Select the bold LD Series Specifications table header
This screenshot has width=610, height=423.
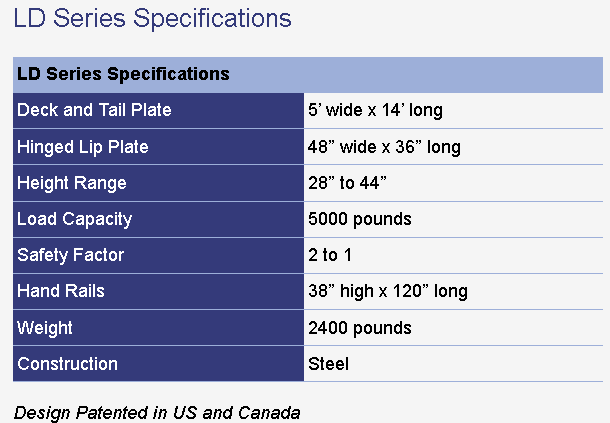(x=123, y=74)
